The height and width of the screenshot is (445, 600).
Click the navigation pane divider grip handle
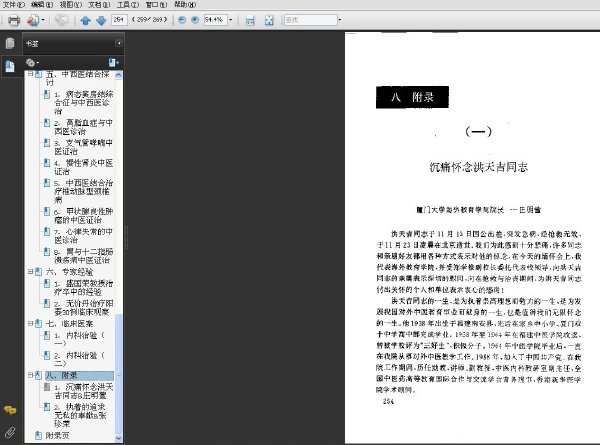tap(126, 237)
